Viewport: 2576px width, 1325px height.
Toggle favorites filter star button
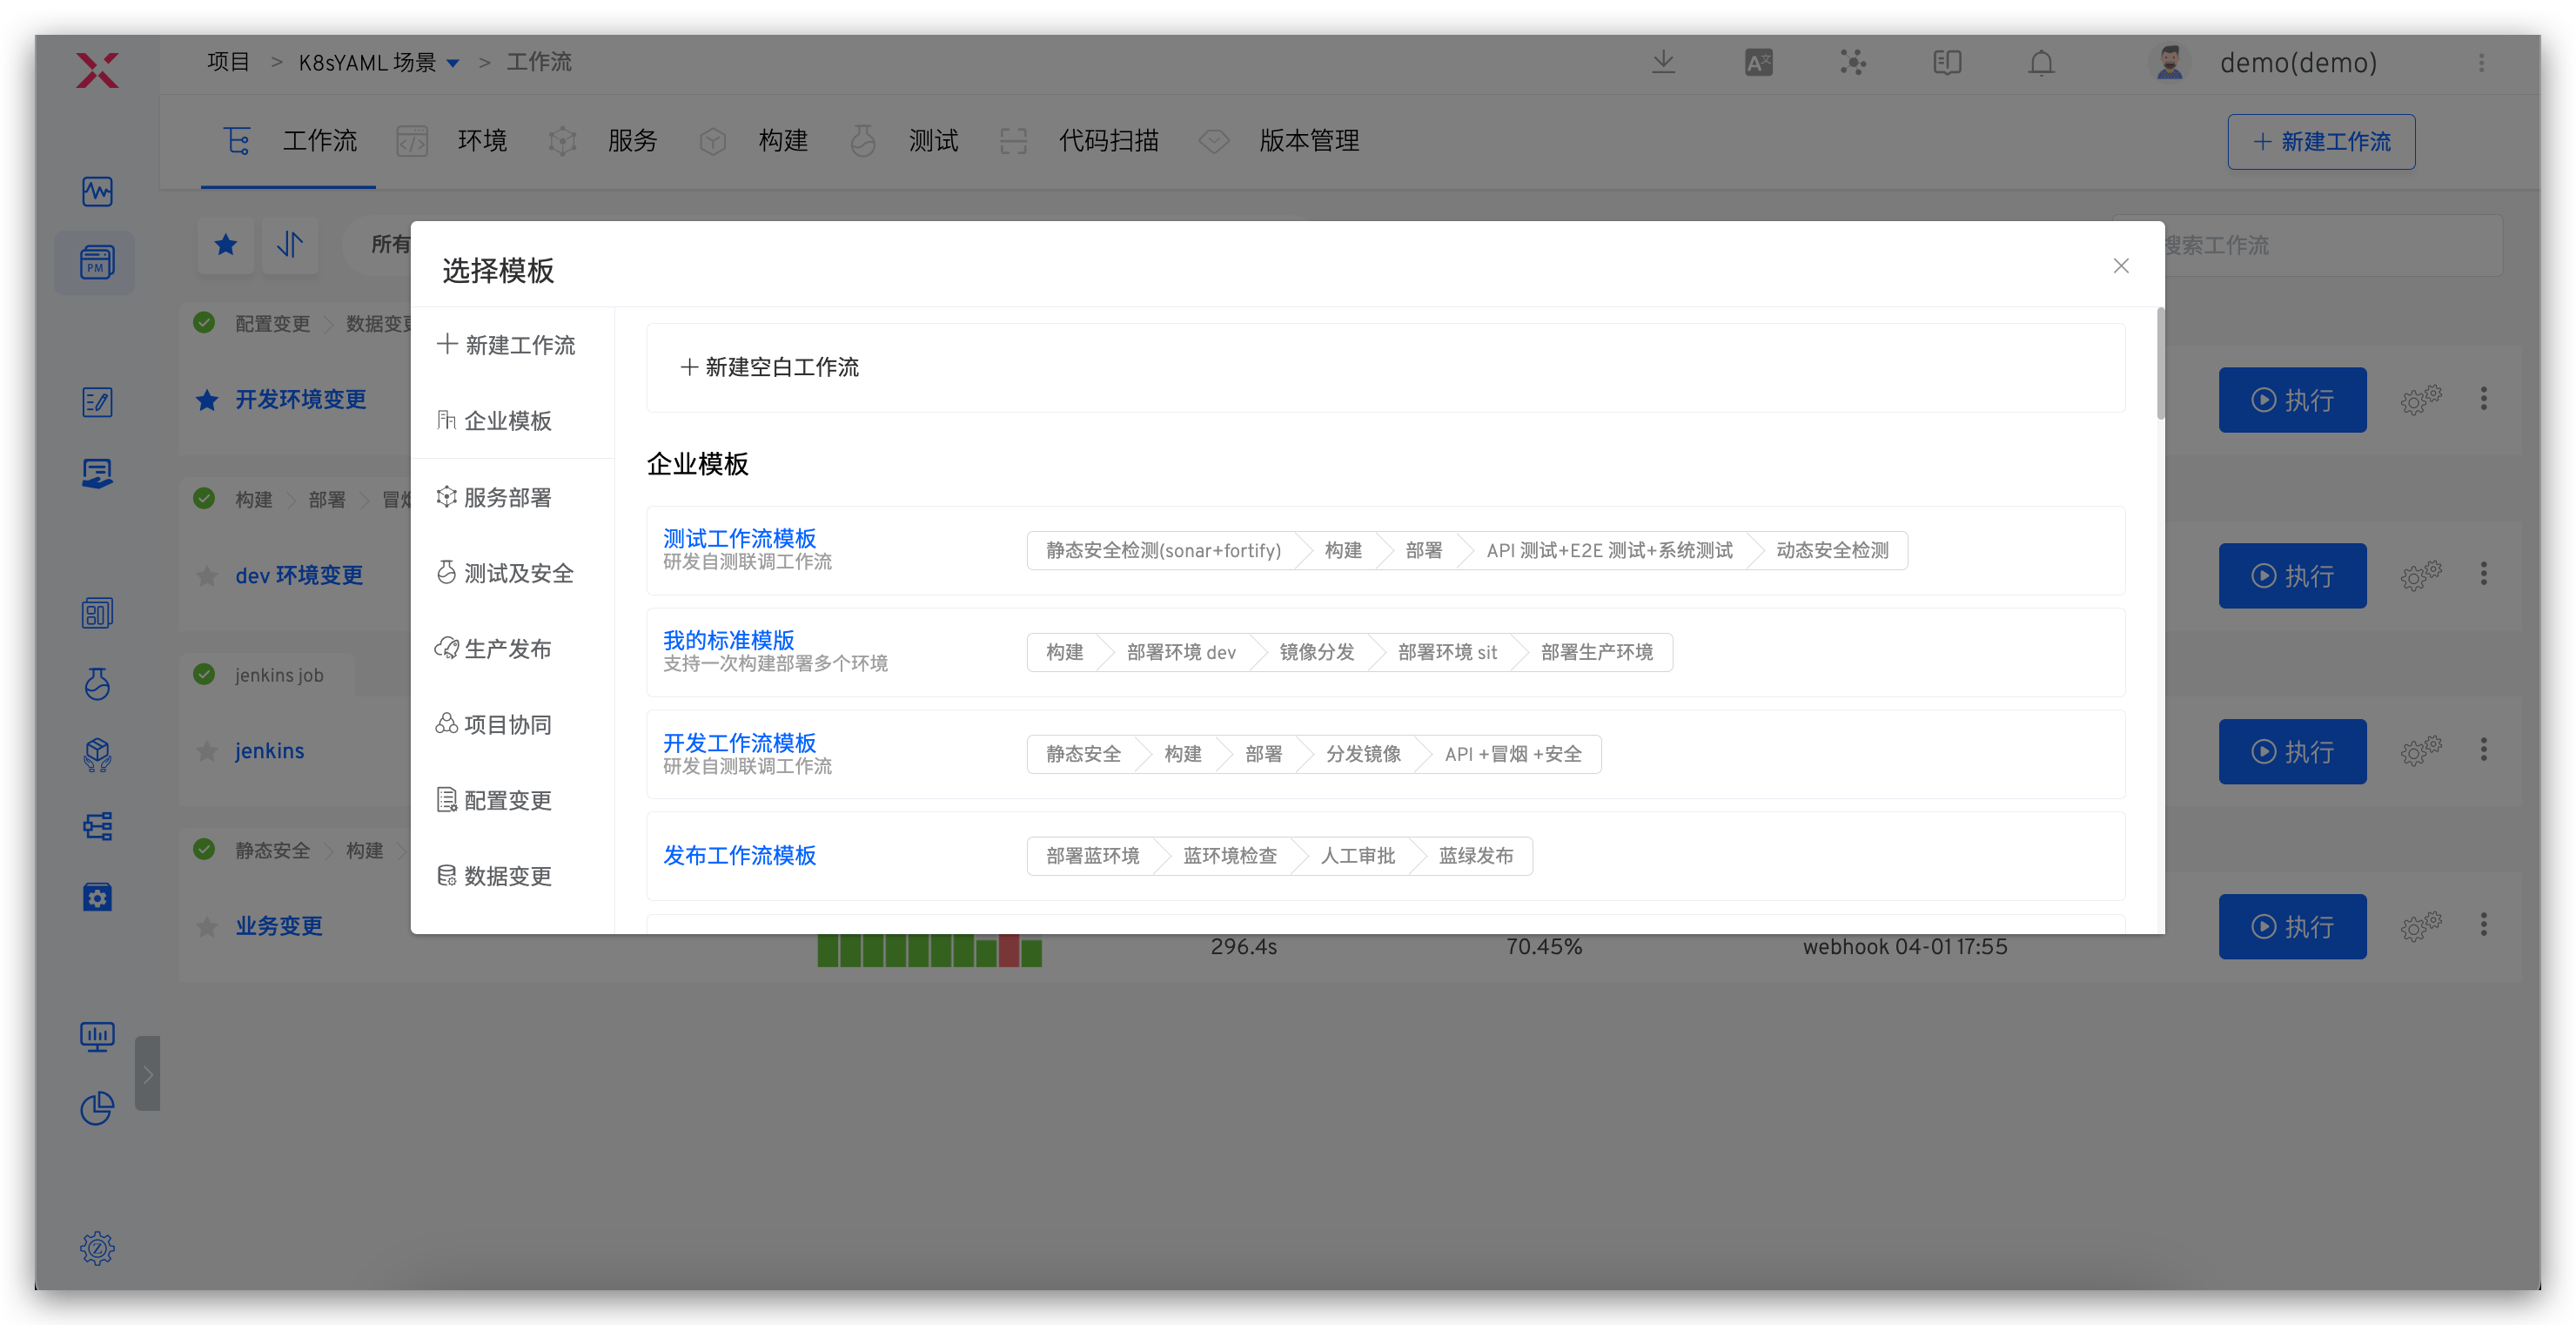[226, 244]
